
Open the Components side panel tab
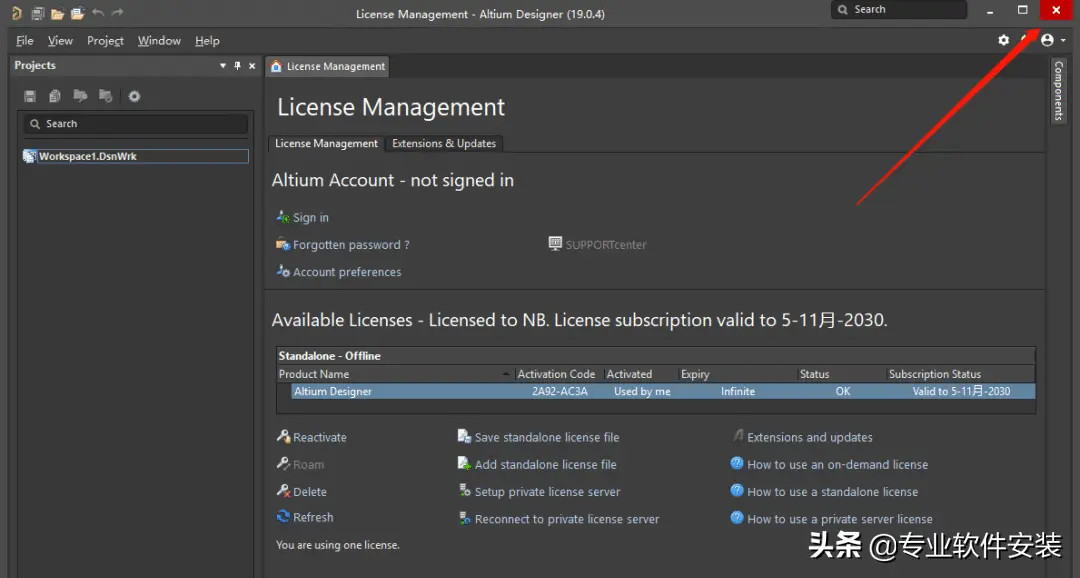pos(1058,90)
